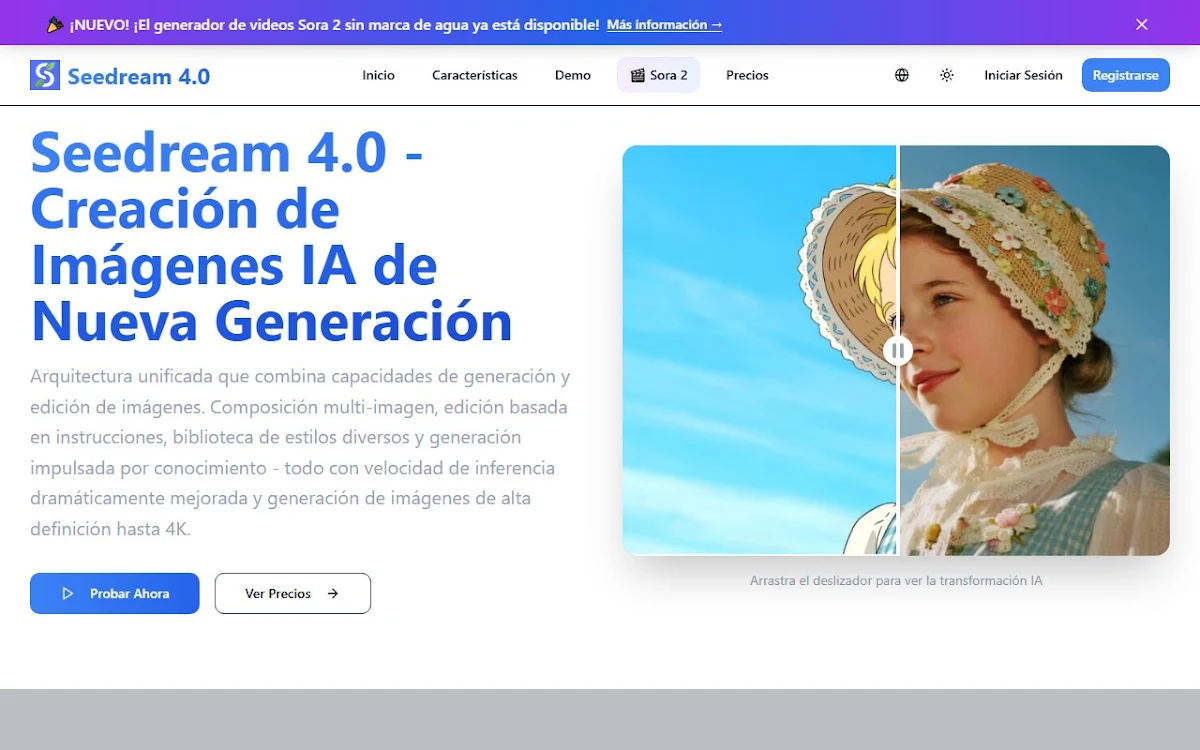Click the '¡NUEVO!' banner announcement text
Viewport: 1200px width, 750px height.
pos(335,24)
